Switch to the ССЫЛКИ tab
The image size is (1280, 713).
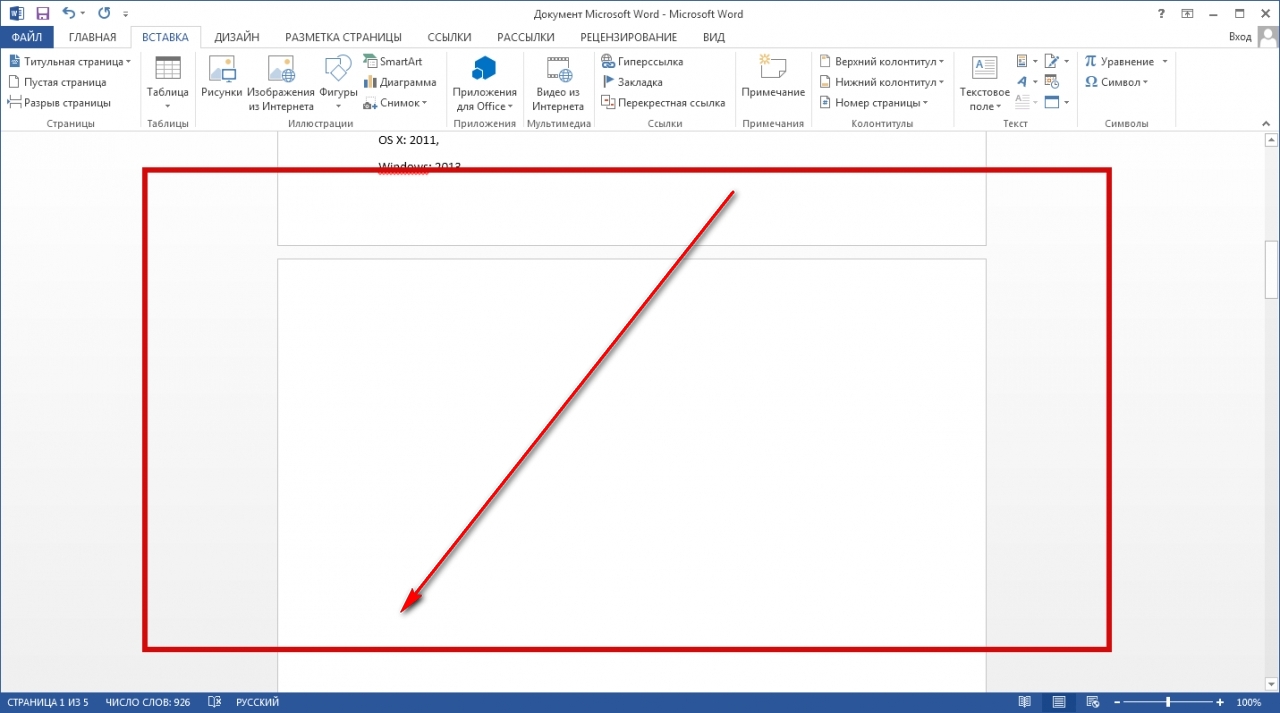(x=448, y=37)
